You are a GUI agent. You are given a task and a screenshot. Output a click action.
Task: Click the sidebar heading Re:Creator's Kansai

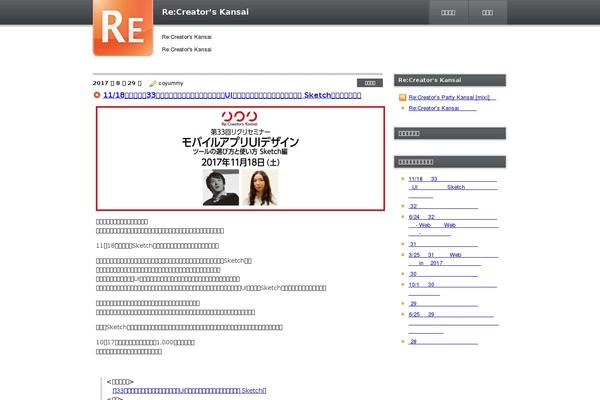(x=450, y=80)
